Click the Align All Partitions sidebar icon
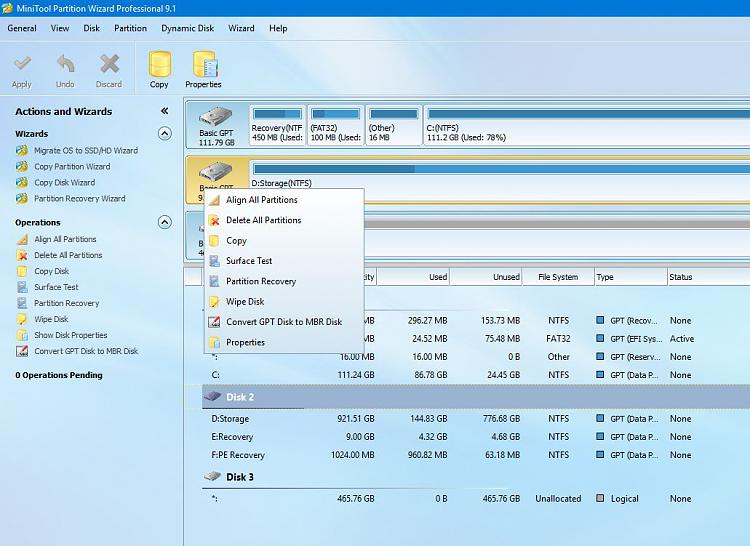This screenshot has width=750, height=546. (x=22, y=239)
